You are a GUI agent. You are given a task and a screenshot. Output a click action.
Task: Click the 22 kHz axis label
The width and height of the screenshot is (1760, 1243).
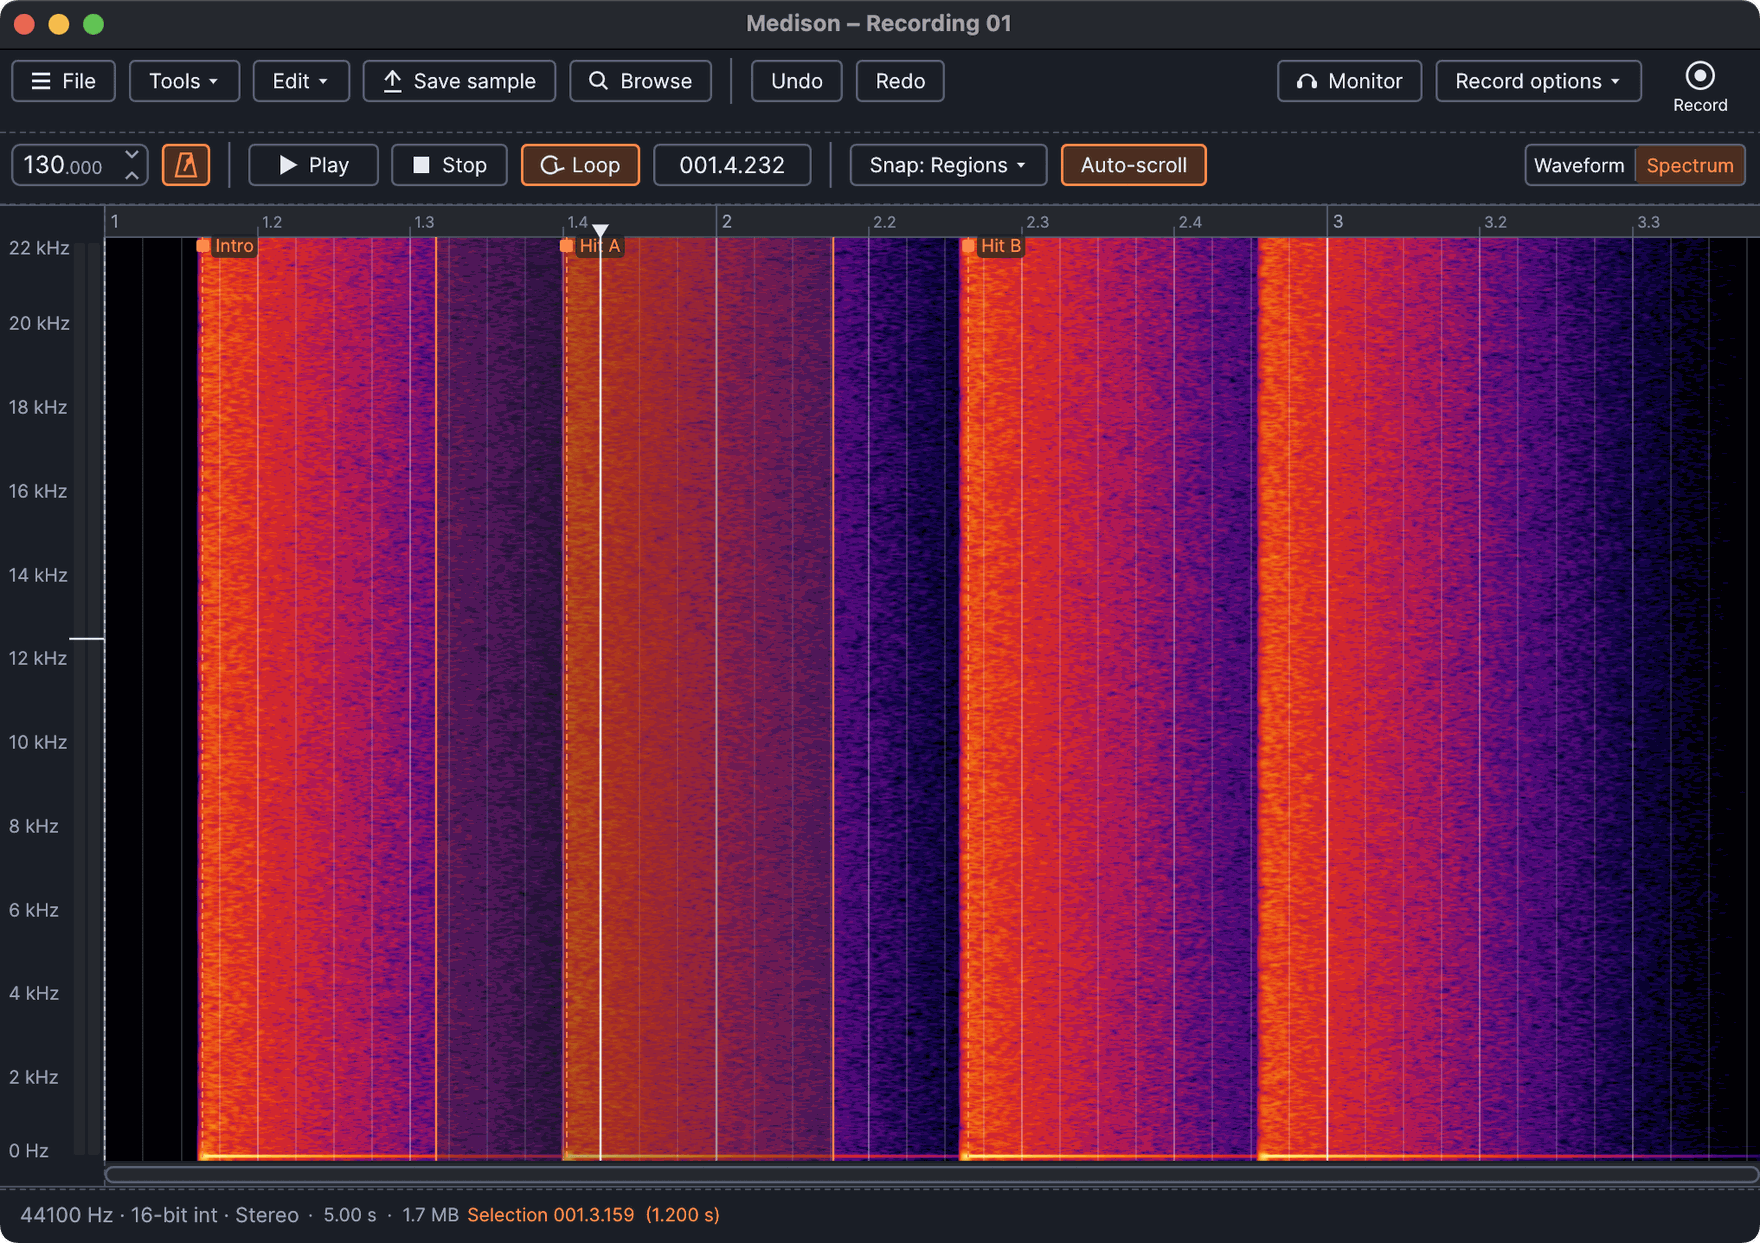point(39,248)
